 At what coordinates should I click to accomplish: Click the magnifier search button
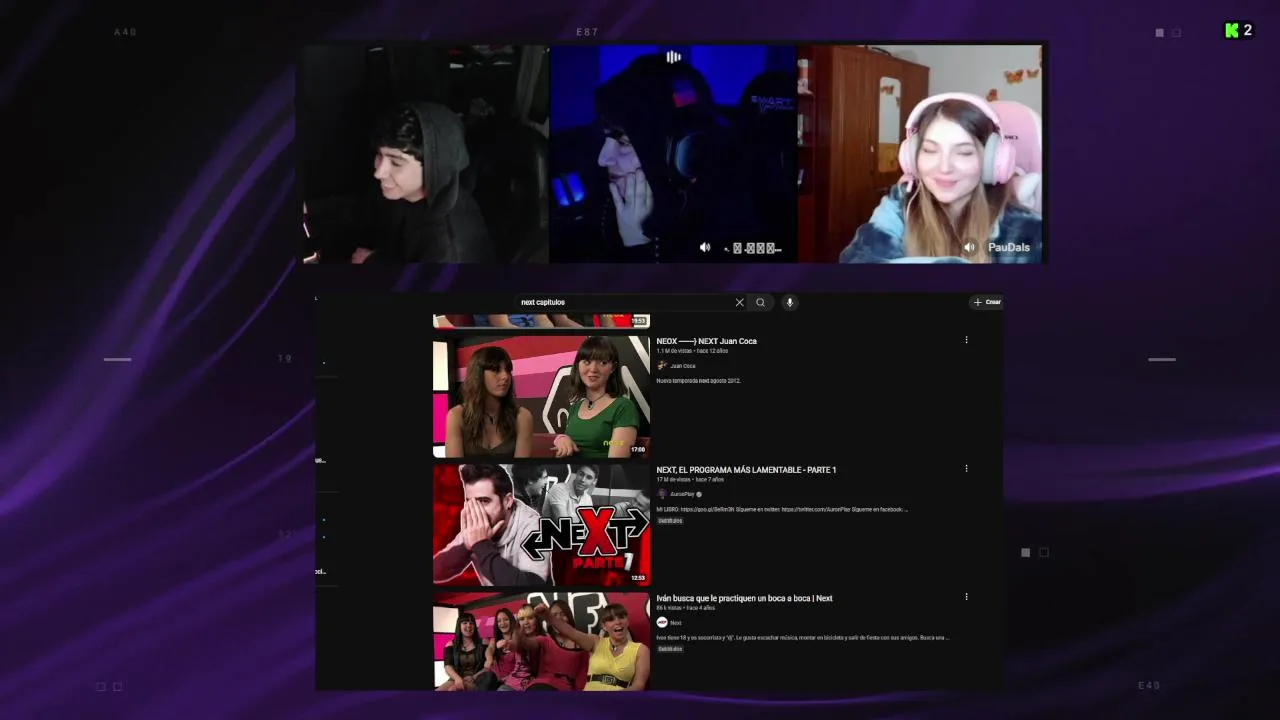click(x=760, y=302)
